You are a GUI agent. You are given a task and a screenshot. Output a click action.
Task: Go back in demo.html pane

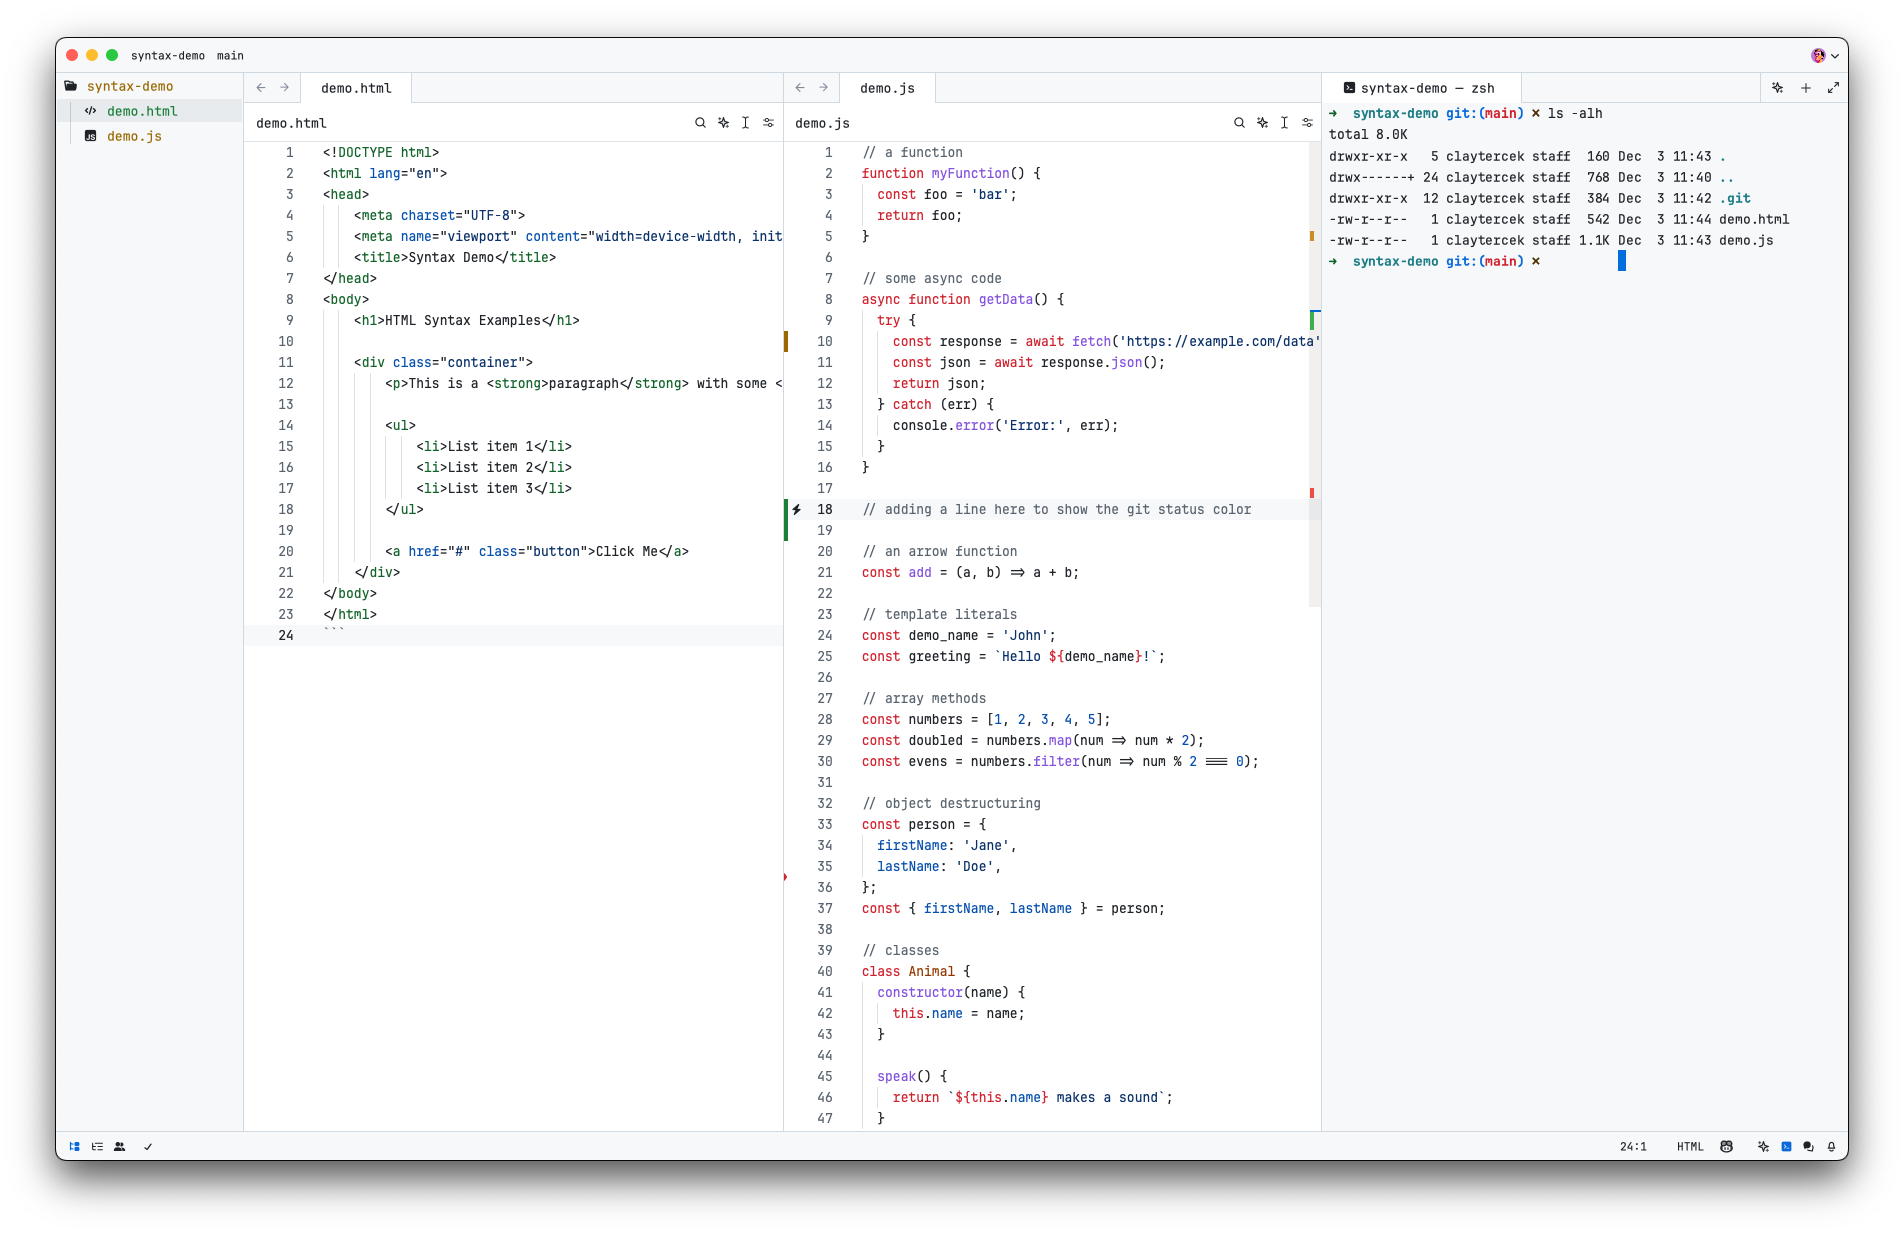(261, 88)
